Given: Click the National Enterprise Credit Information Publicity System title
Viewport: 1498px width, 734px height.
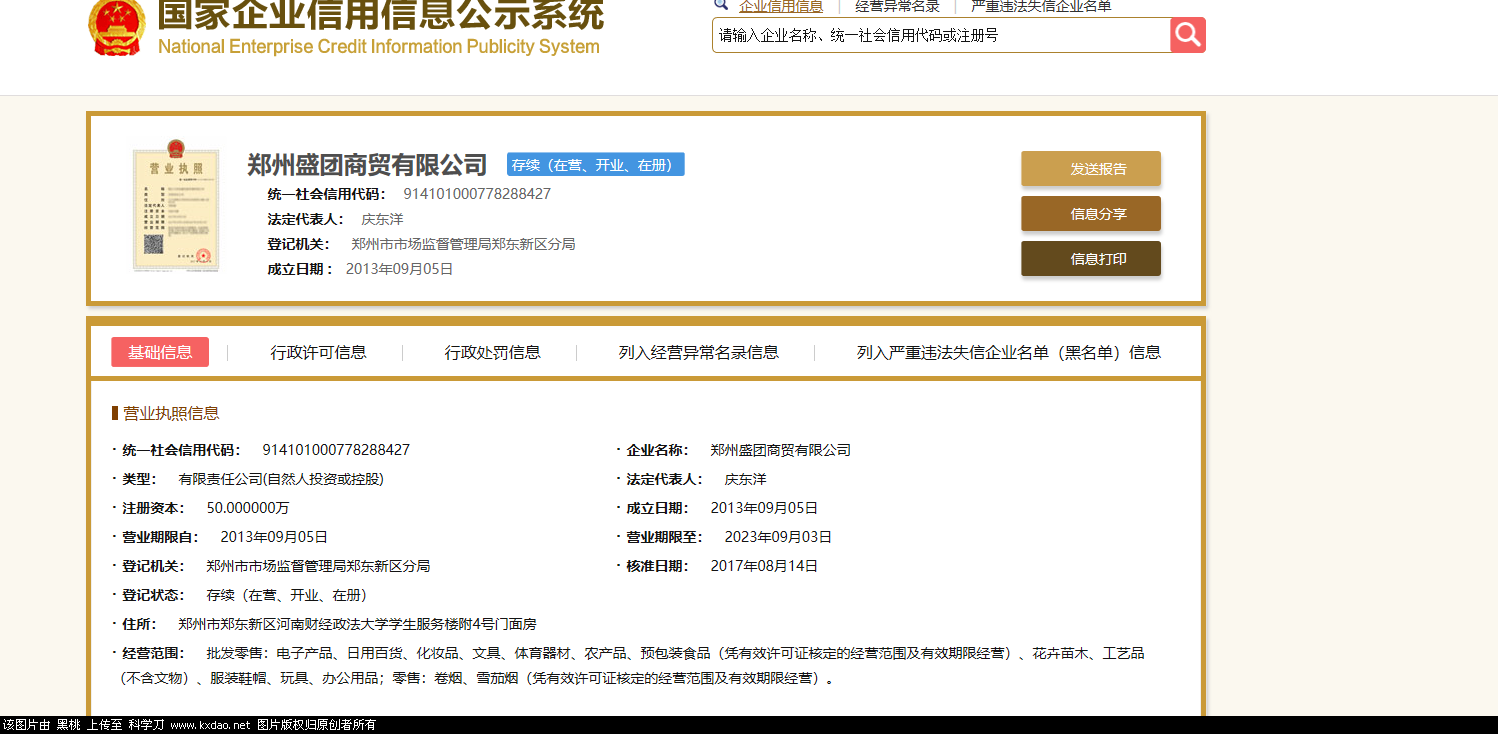Looking at the screenshot, I should (x=379, y=46).
